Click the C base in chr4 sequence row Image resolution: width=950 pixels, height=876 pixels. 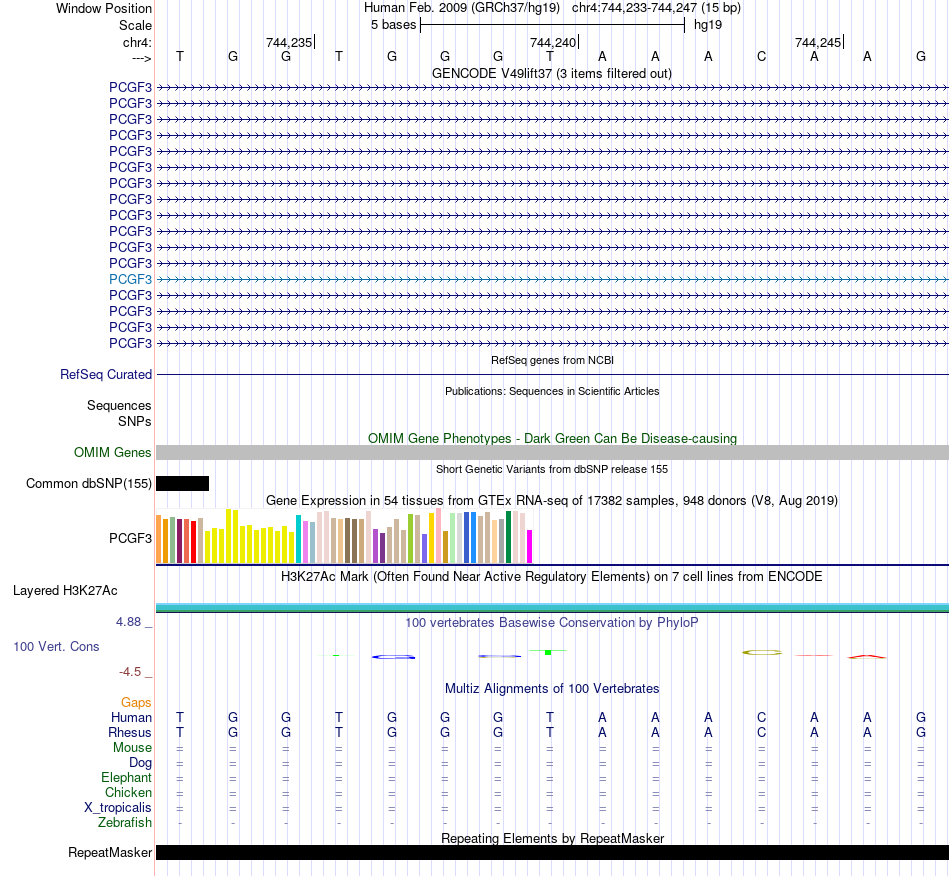point(762,56)
